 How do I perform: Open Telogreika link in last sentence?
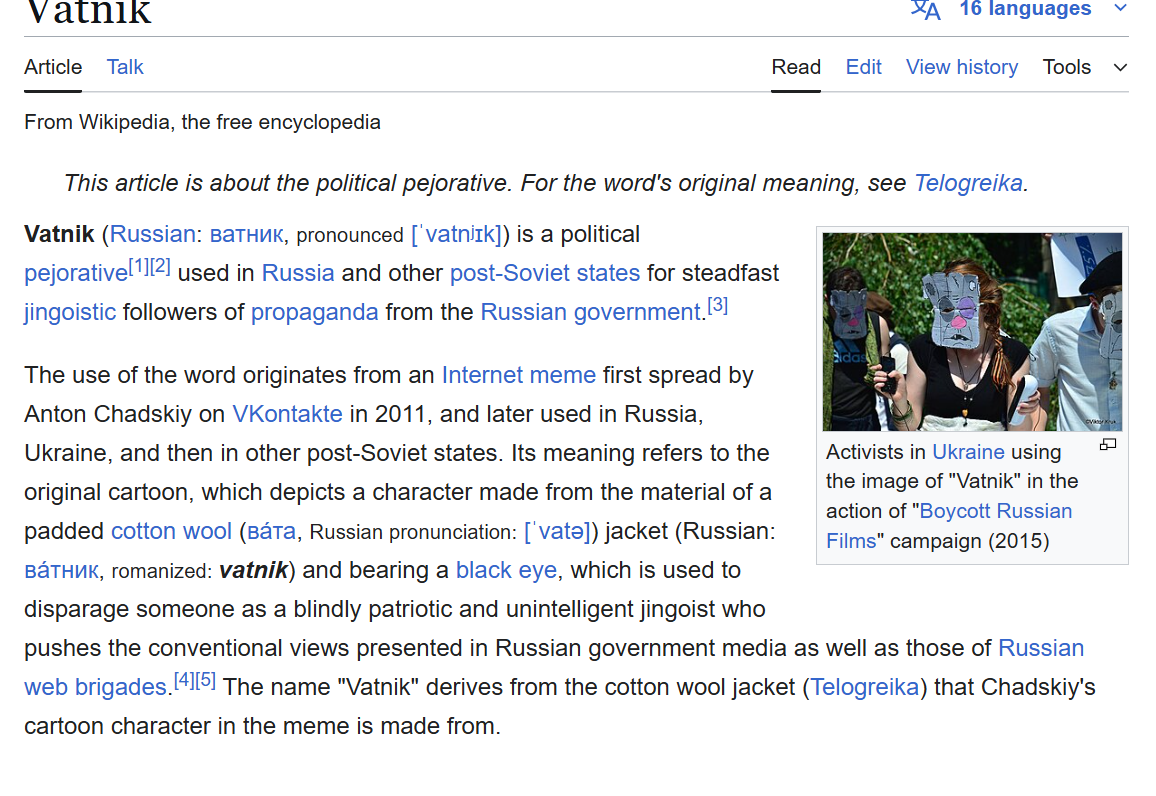865,688
